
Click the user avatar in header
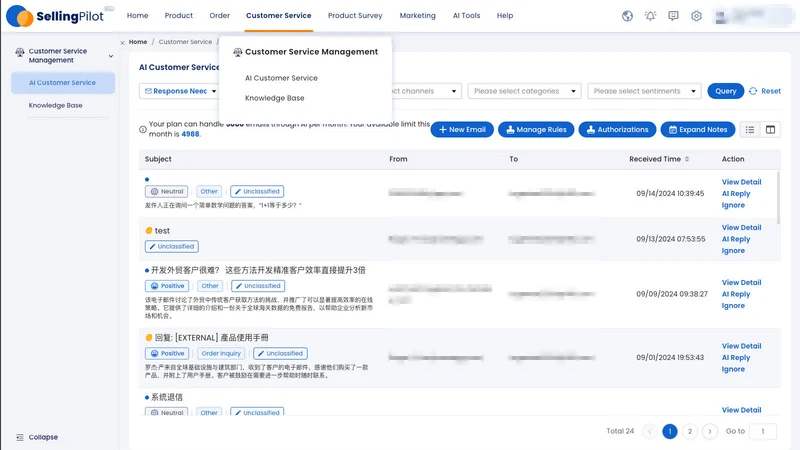point(720,17)
